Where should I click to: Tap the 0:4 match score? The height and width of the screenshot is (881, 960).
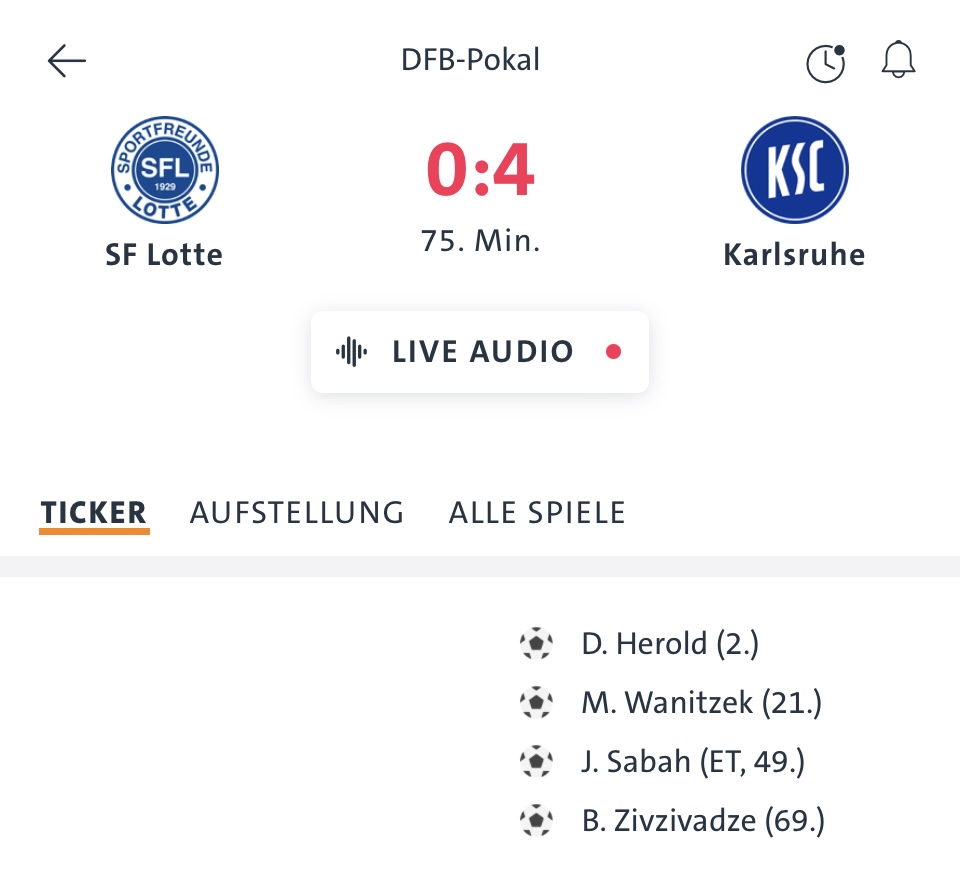tap(480, 169)
